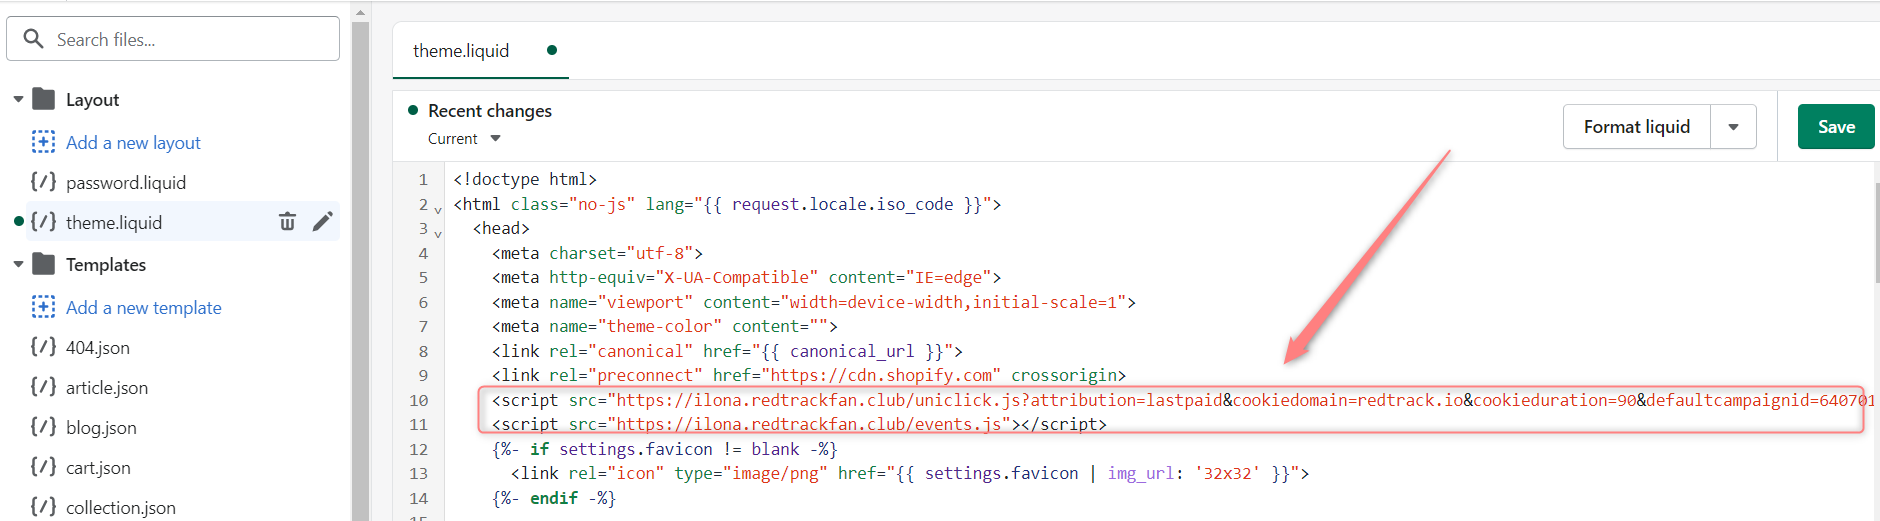Click the Layout folder icon
The height and width of the screenshot is (521, 1880).
[43, 99]
